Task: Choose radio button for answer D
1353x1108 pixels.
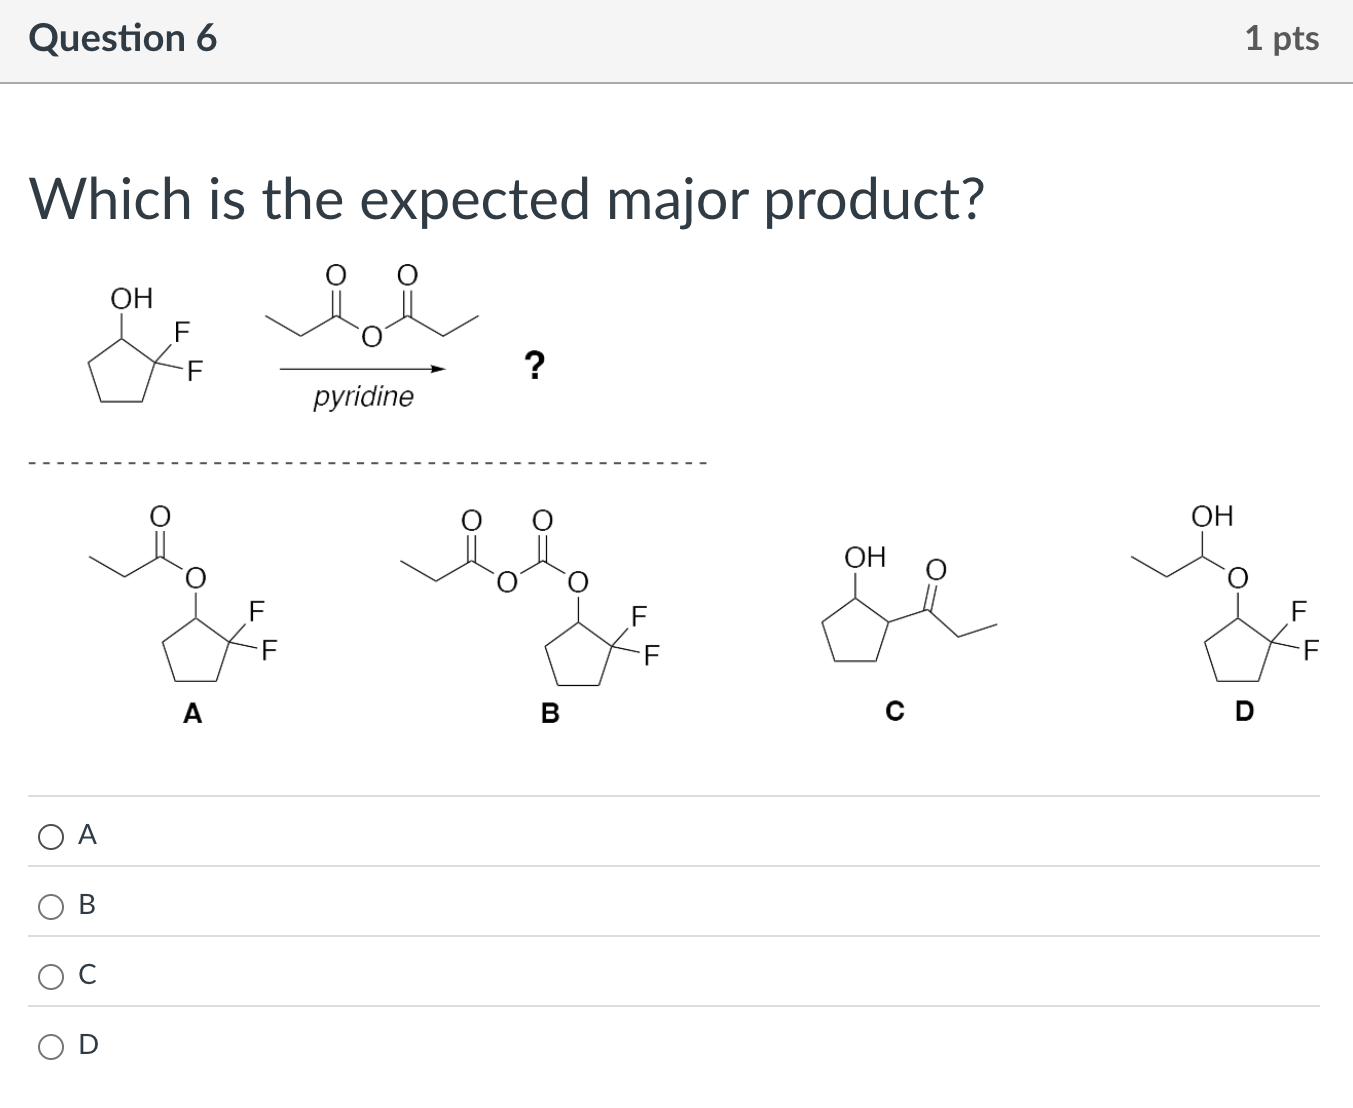Action: 51,1046
